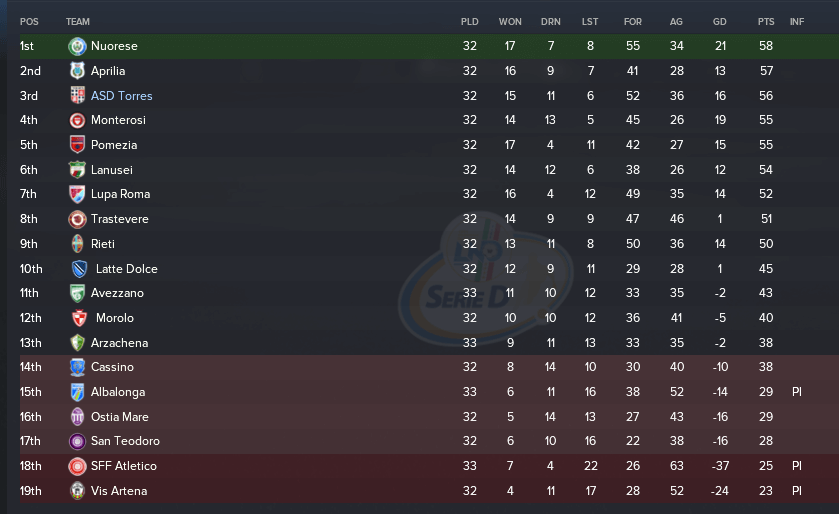Sort by the WON column header
The height and width of the screenshot is (514, 839).
(510, 22)
